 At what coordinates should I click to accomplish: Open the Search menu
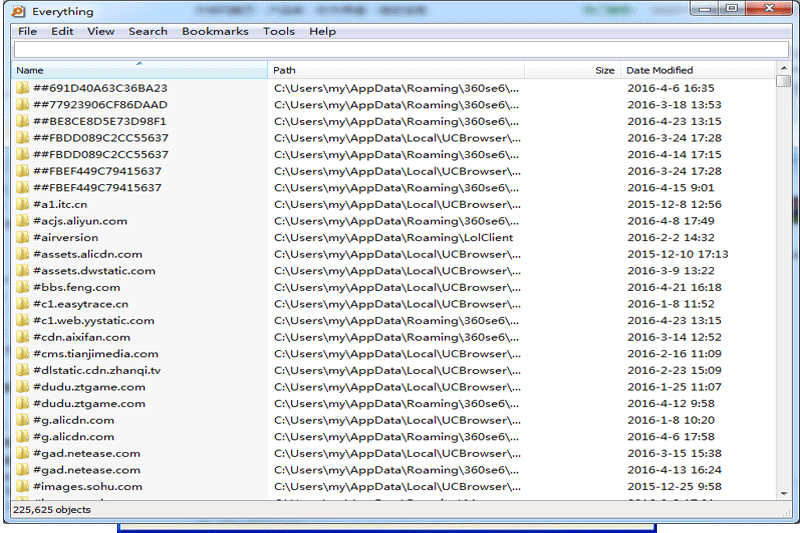tap(148, 32)
